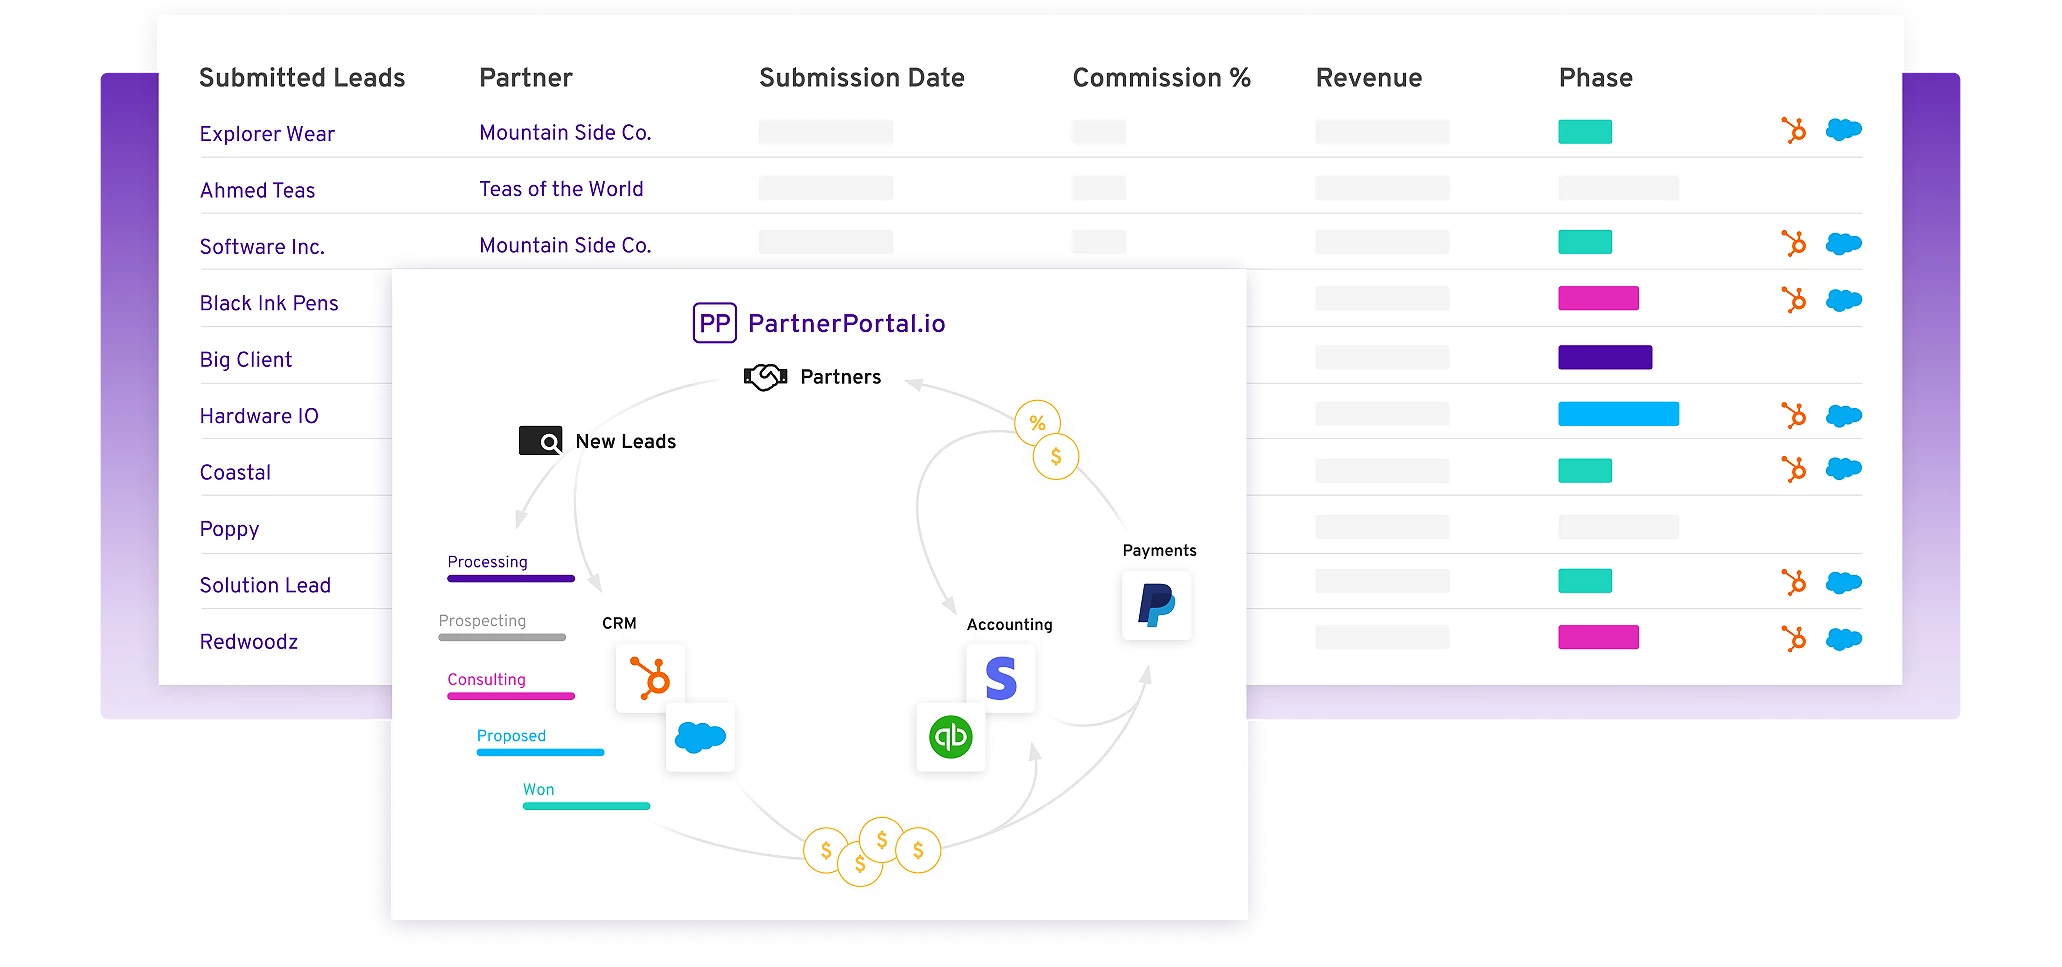This screenshot has height=967, width=2062.
Task: Open the Explorer Wear lead
Action: tap(267, 134)
